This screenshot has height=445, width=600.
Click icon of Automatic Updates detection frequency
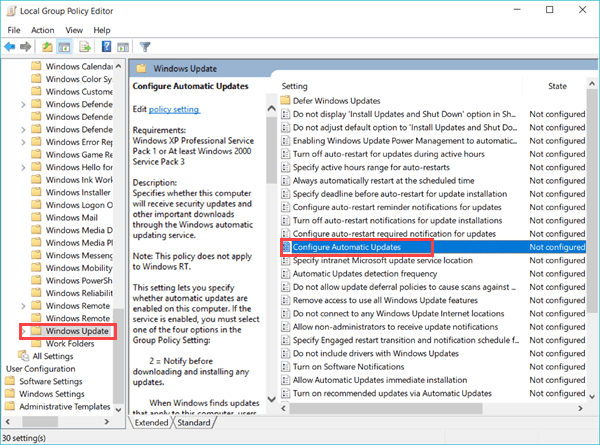click(285, 274)
